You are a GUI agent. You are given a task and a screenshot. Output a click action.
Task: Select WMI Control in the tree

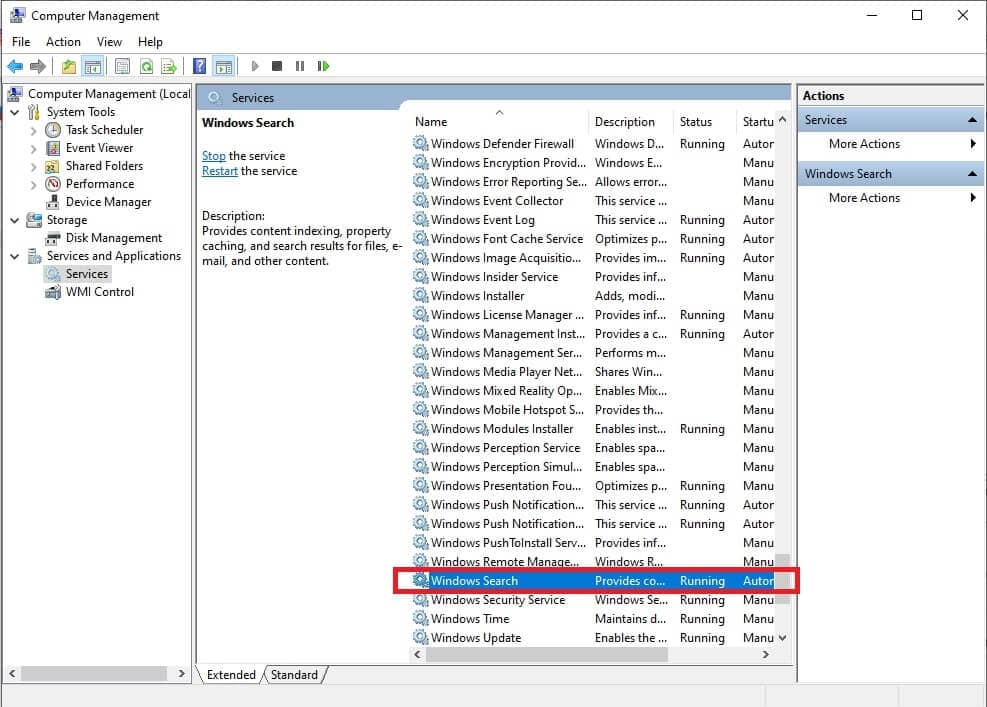[x=100, y=292]
